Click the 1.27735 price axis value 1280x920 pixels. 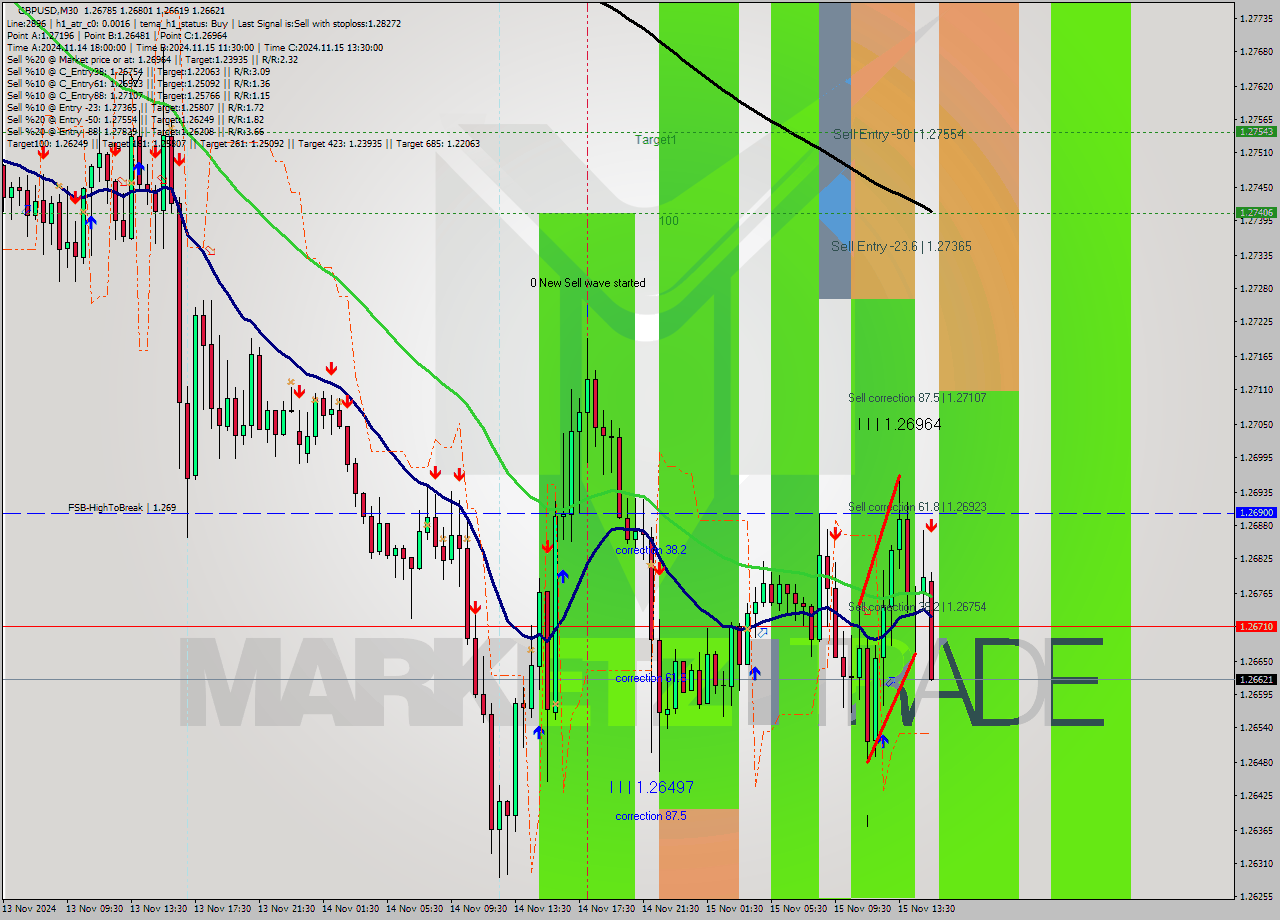(x=1256, y=18)
